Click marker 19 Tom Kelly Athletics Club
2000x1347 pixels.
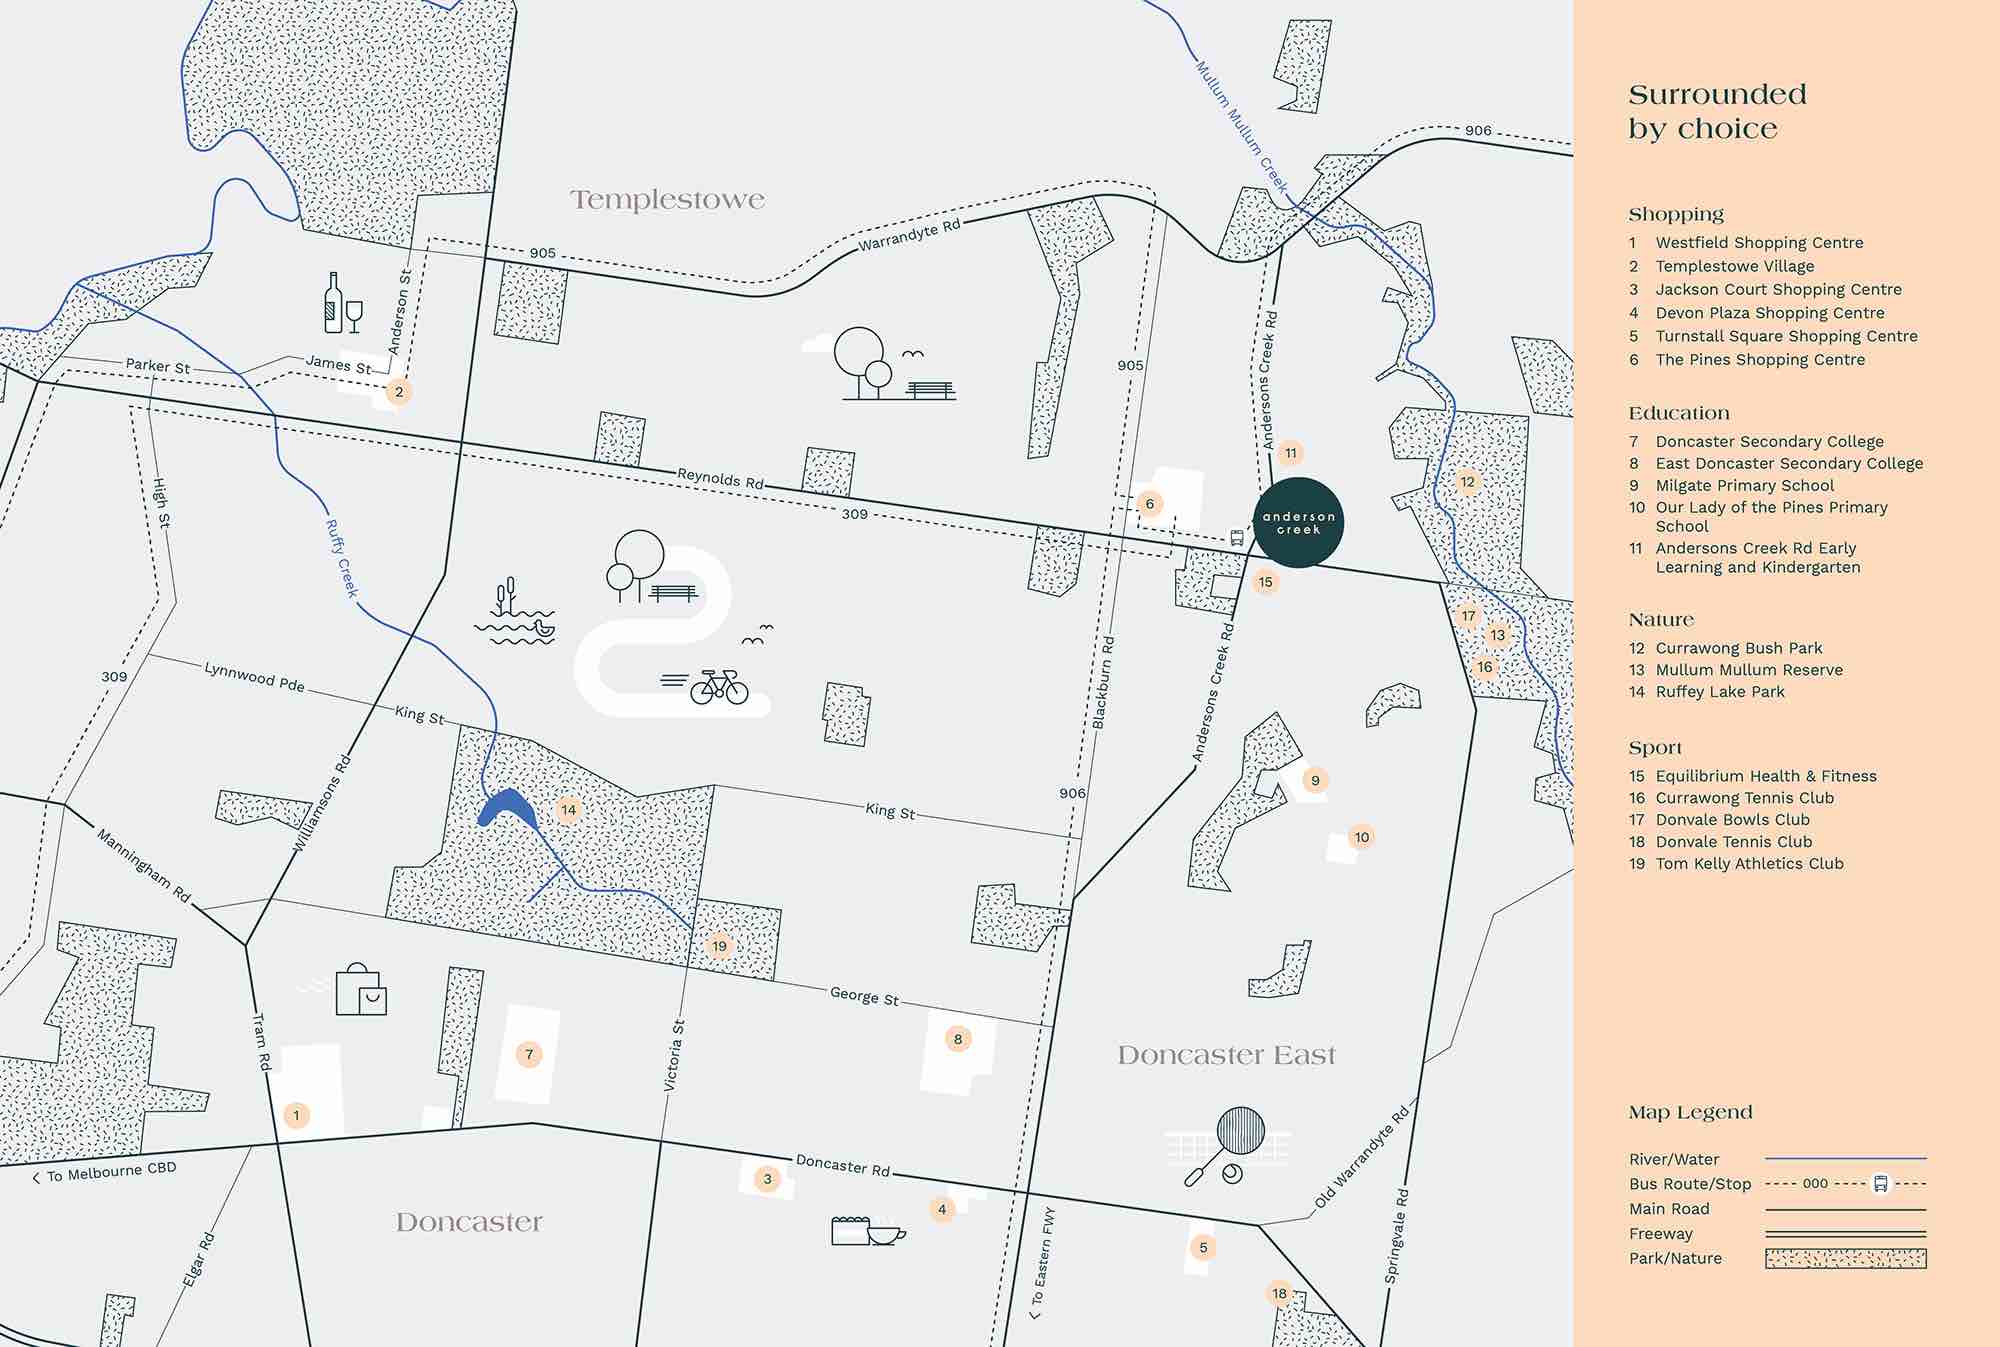(719, 946)
